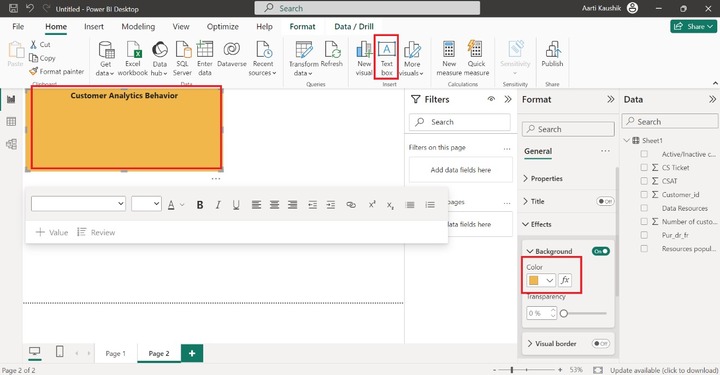This screenshot has height=375, width=720.
Task: Check the Pur_dr_fr field checkbox
Action: (644, 235)
